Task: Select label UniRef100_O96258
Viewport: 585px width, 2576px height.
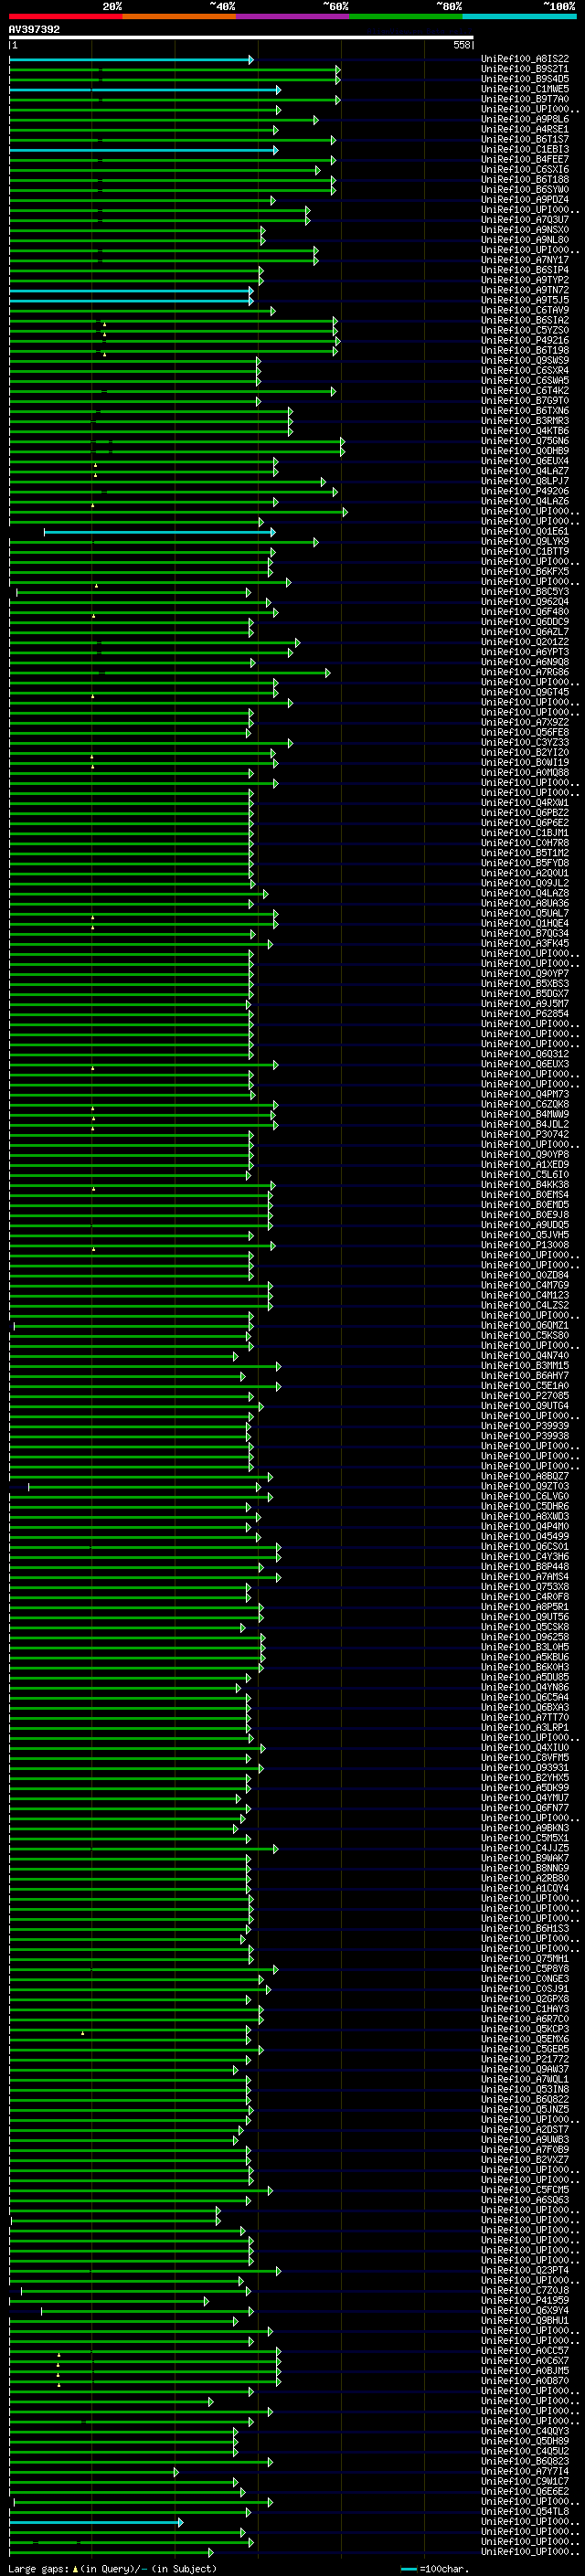Action: (525, 1637)
